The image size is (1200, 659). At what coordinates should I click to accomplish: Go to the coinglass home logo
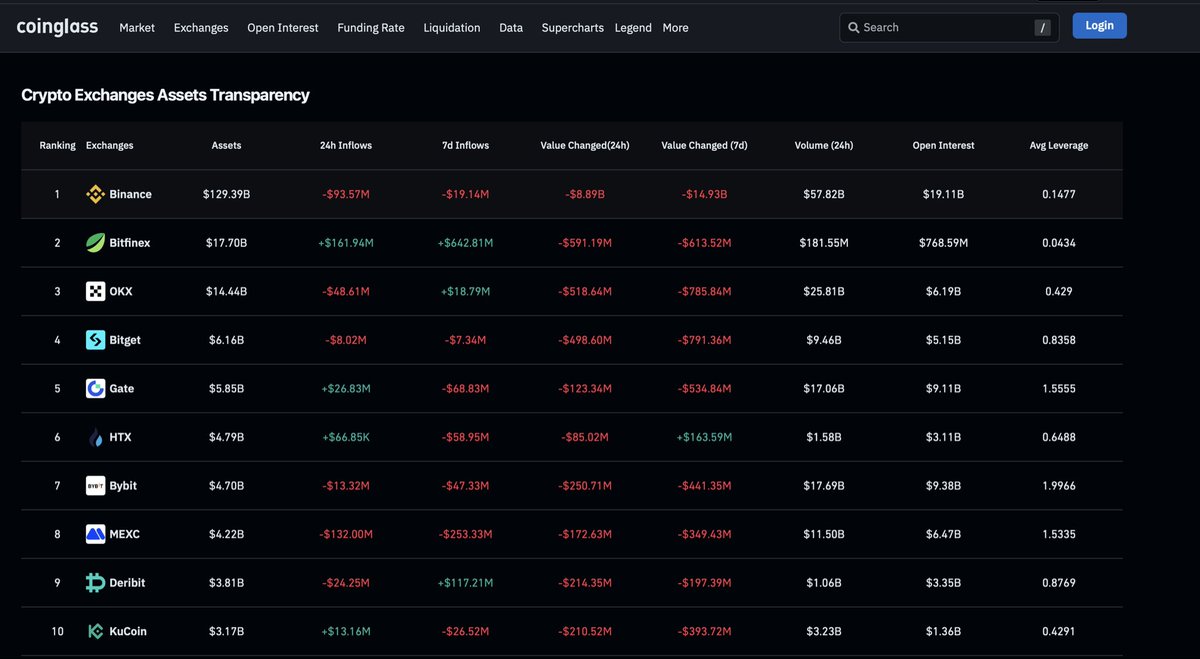[57, 27]
